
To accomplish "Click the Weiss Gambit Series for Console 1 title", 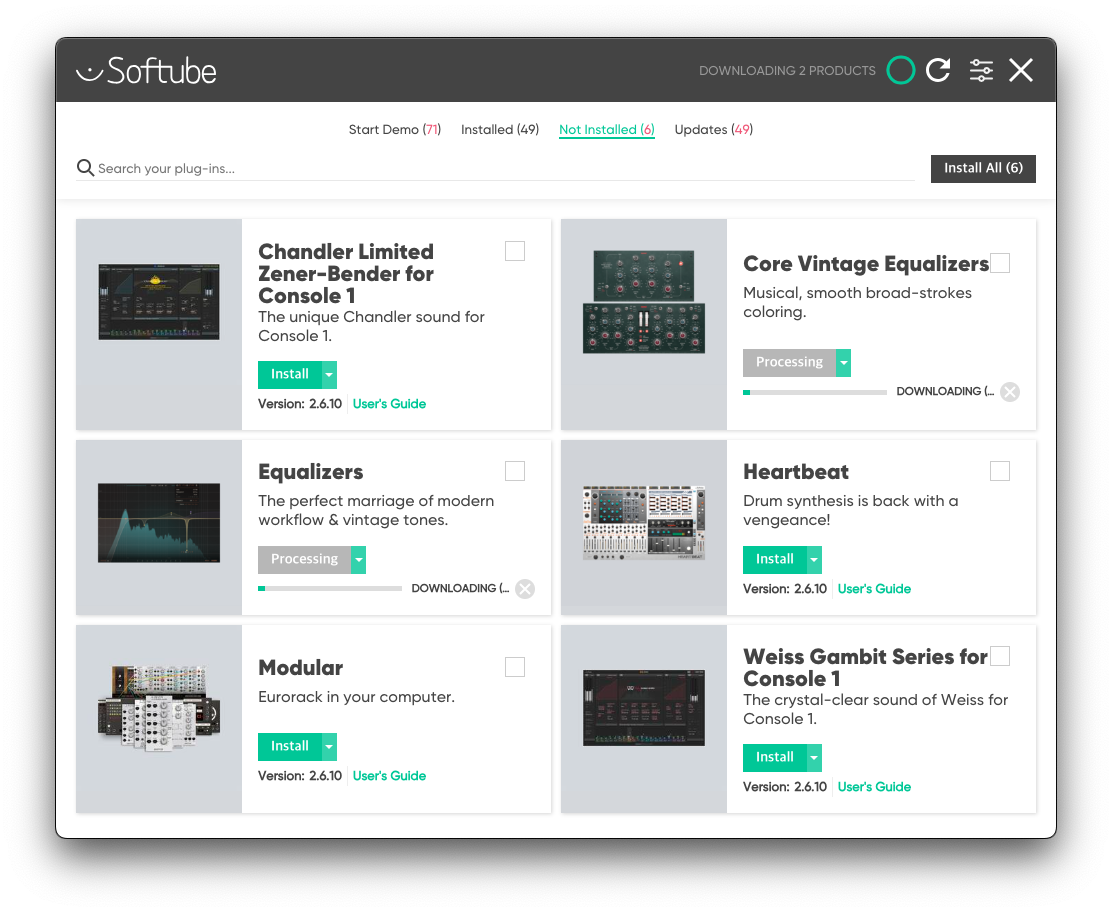I will coord(866,667).
